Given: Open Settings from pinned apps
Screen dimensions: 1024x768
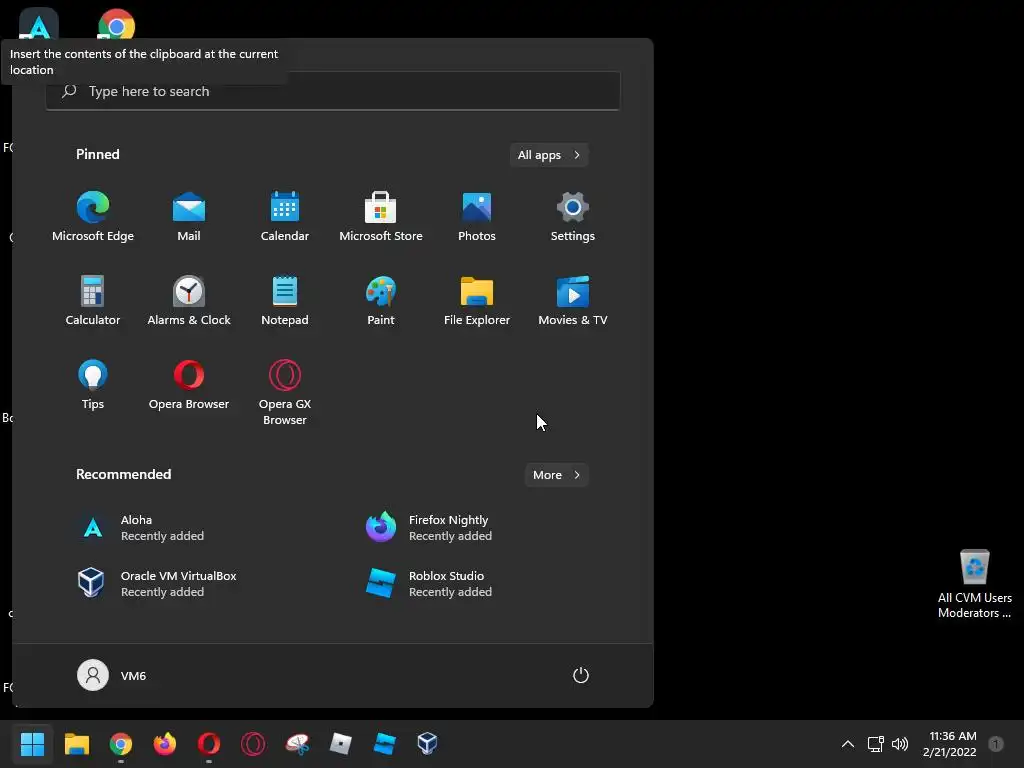Looking at the screenshot, I should (x=573, y=216).
